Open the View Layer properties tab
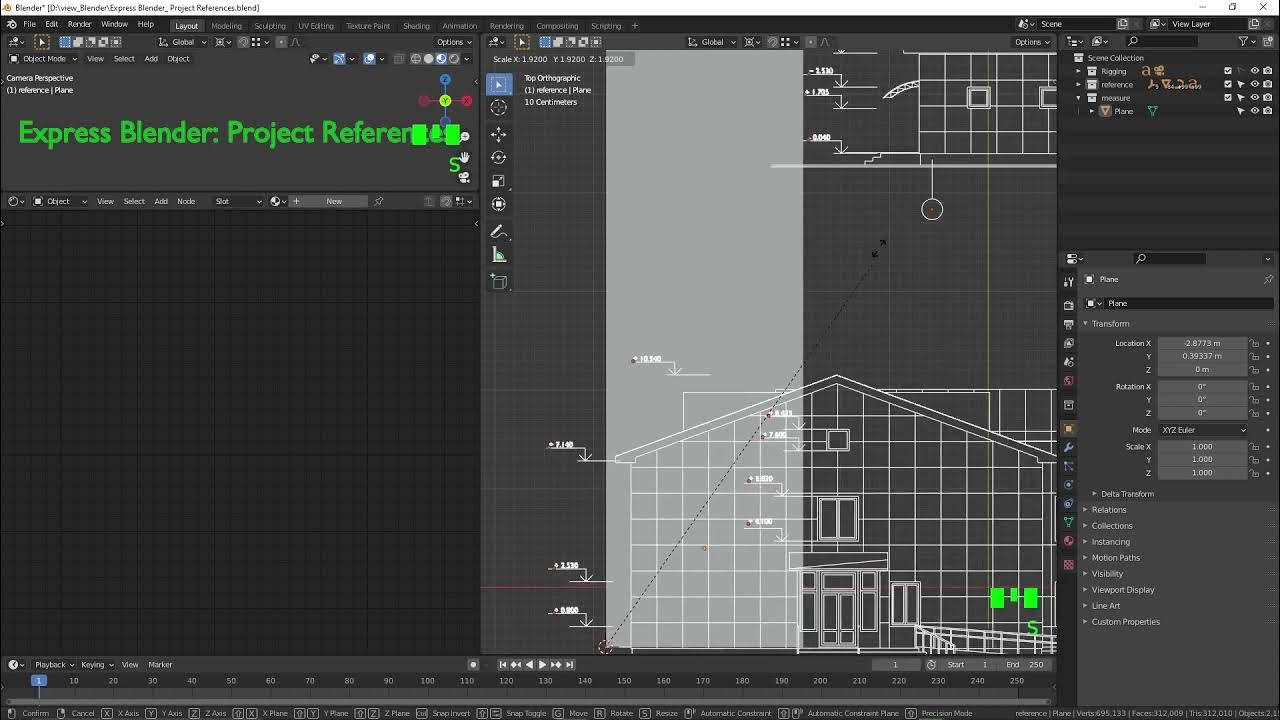Screen dimensions: 1280x720 pos(1069,343)
